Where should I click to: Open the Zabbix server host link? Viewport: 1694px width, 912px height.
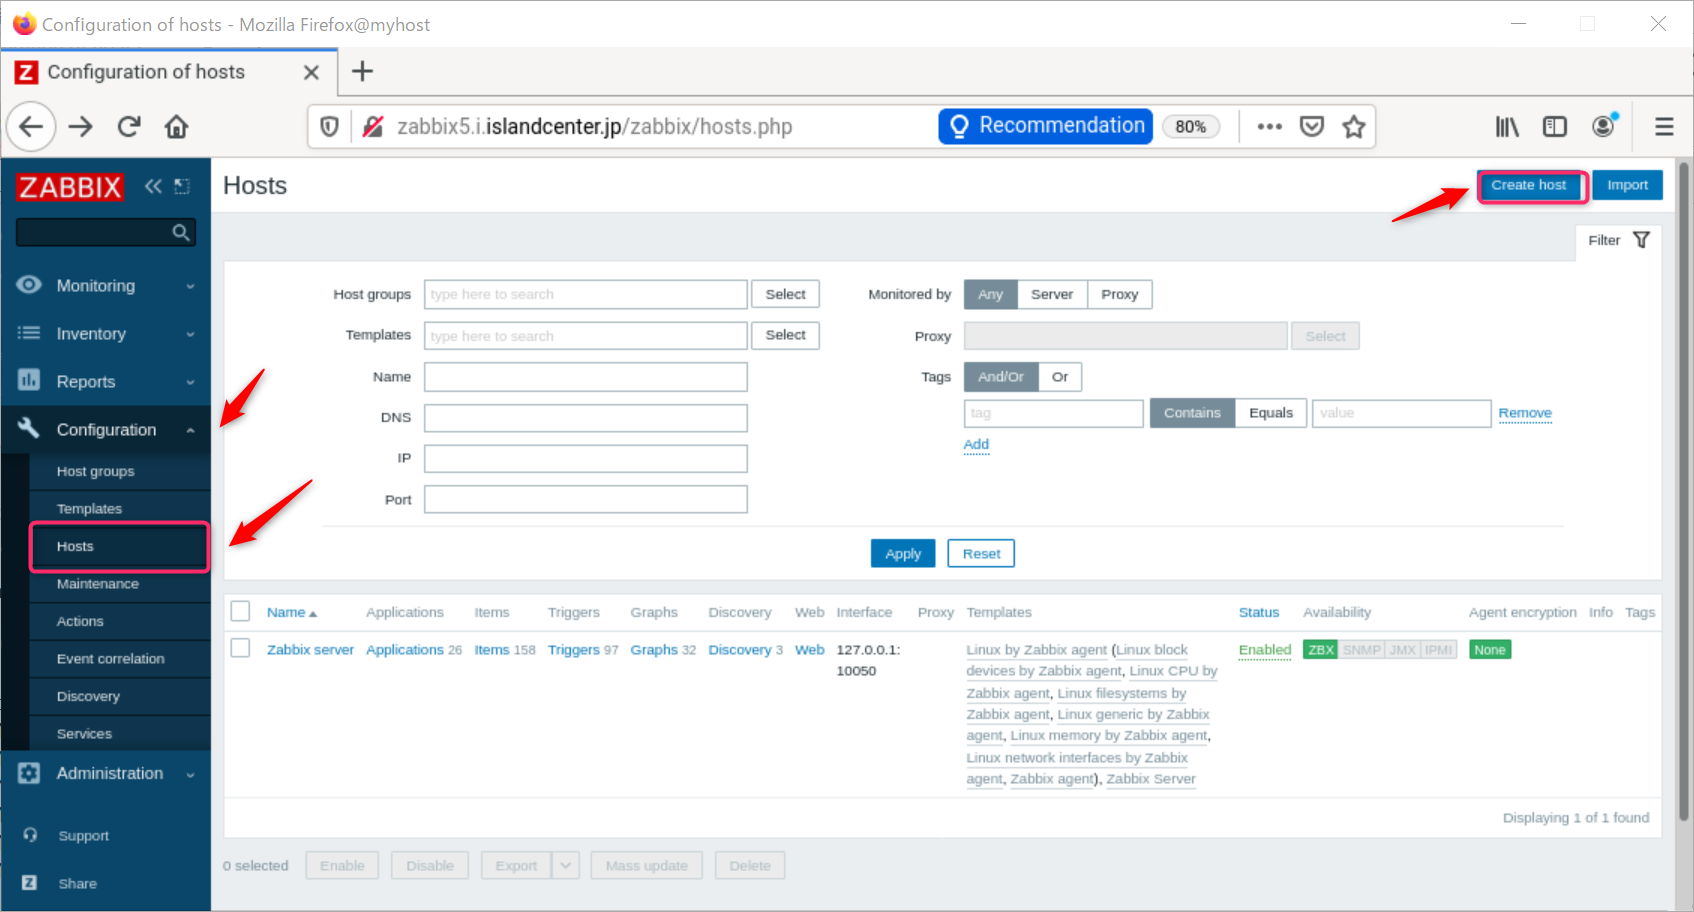coord(310,650)
